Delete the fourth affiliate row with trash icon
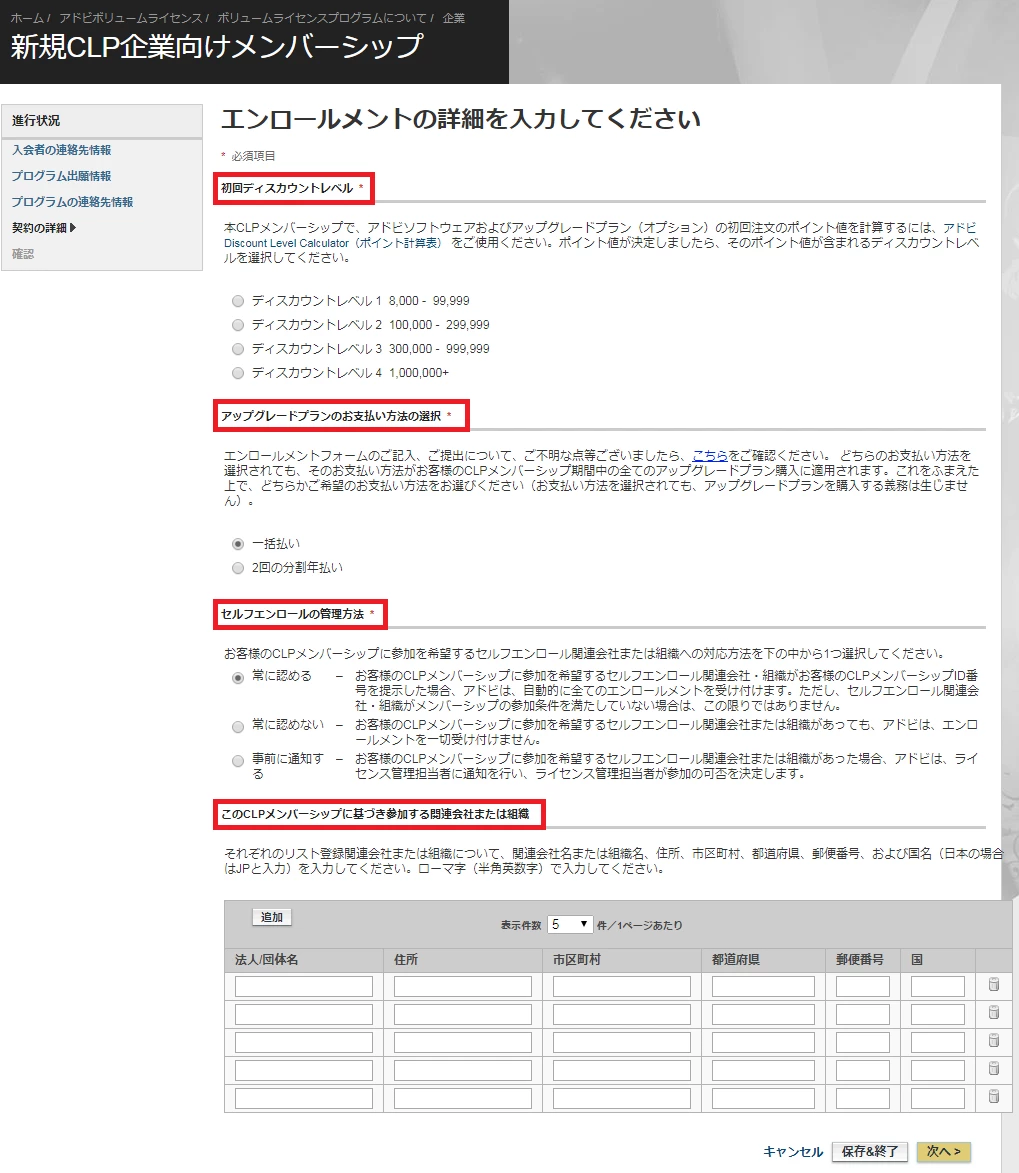Image resolution: width=1019 pixels, height=1173 pixels. tap(994, 1068)
